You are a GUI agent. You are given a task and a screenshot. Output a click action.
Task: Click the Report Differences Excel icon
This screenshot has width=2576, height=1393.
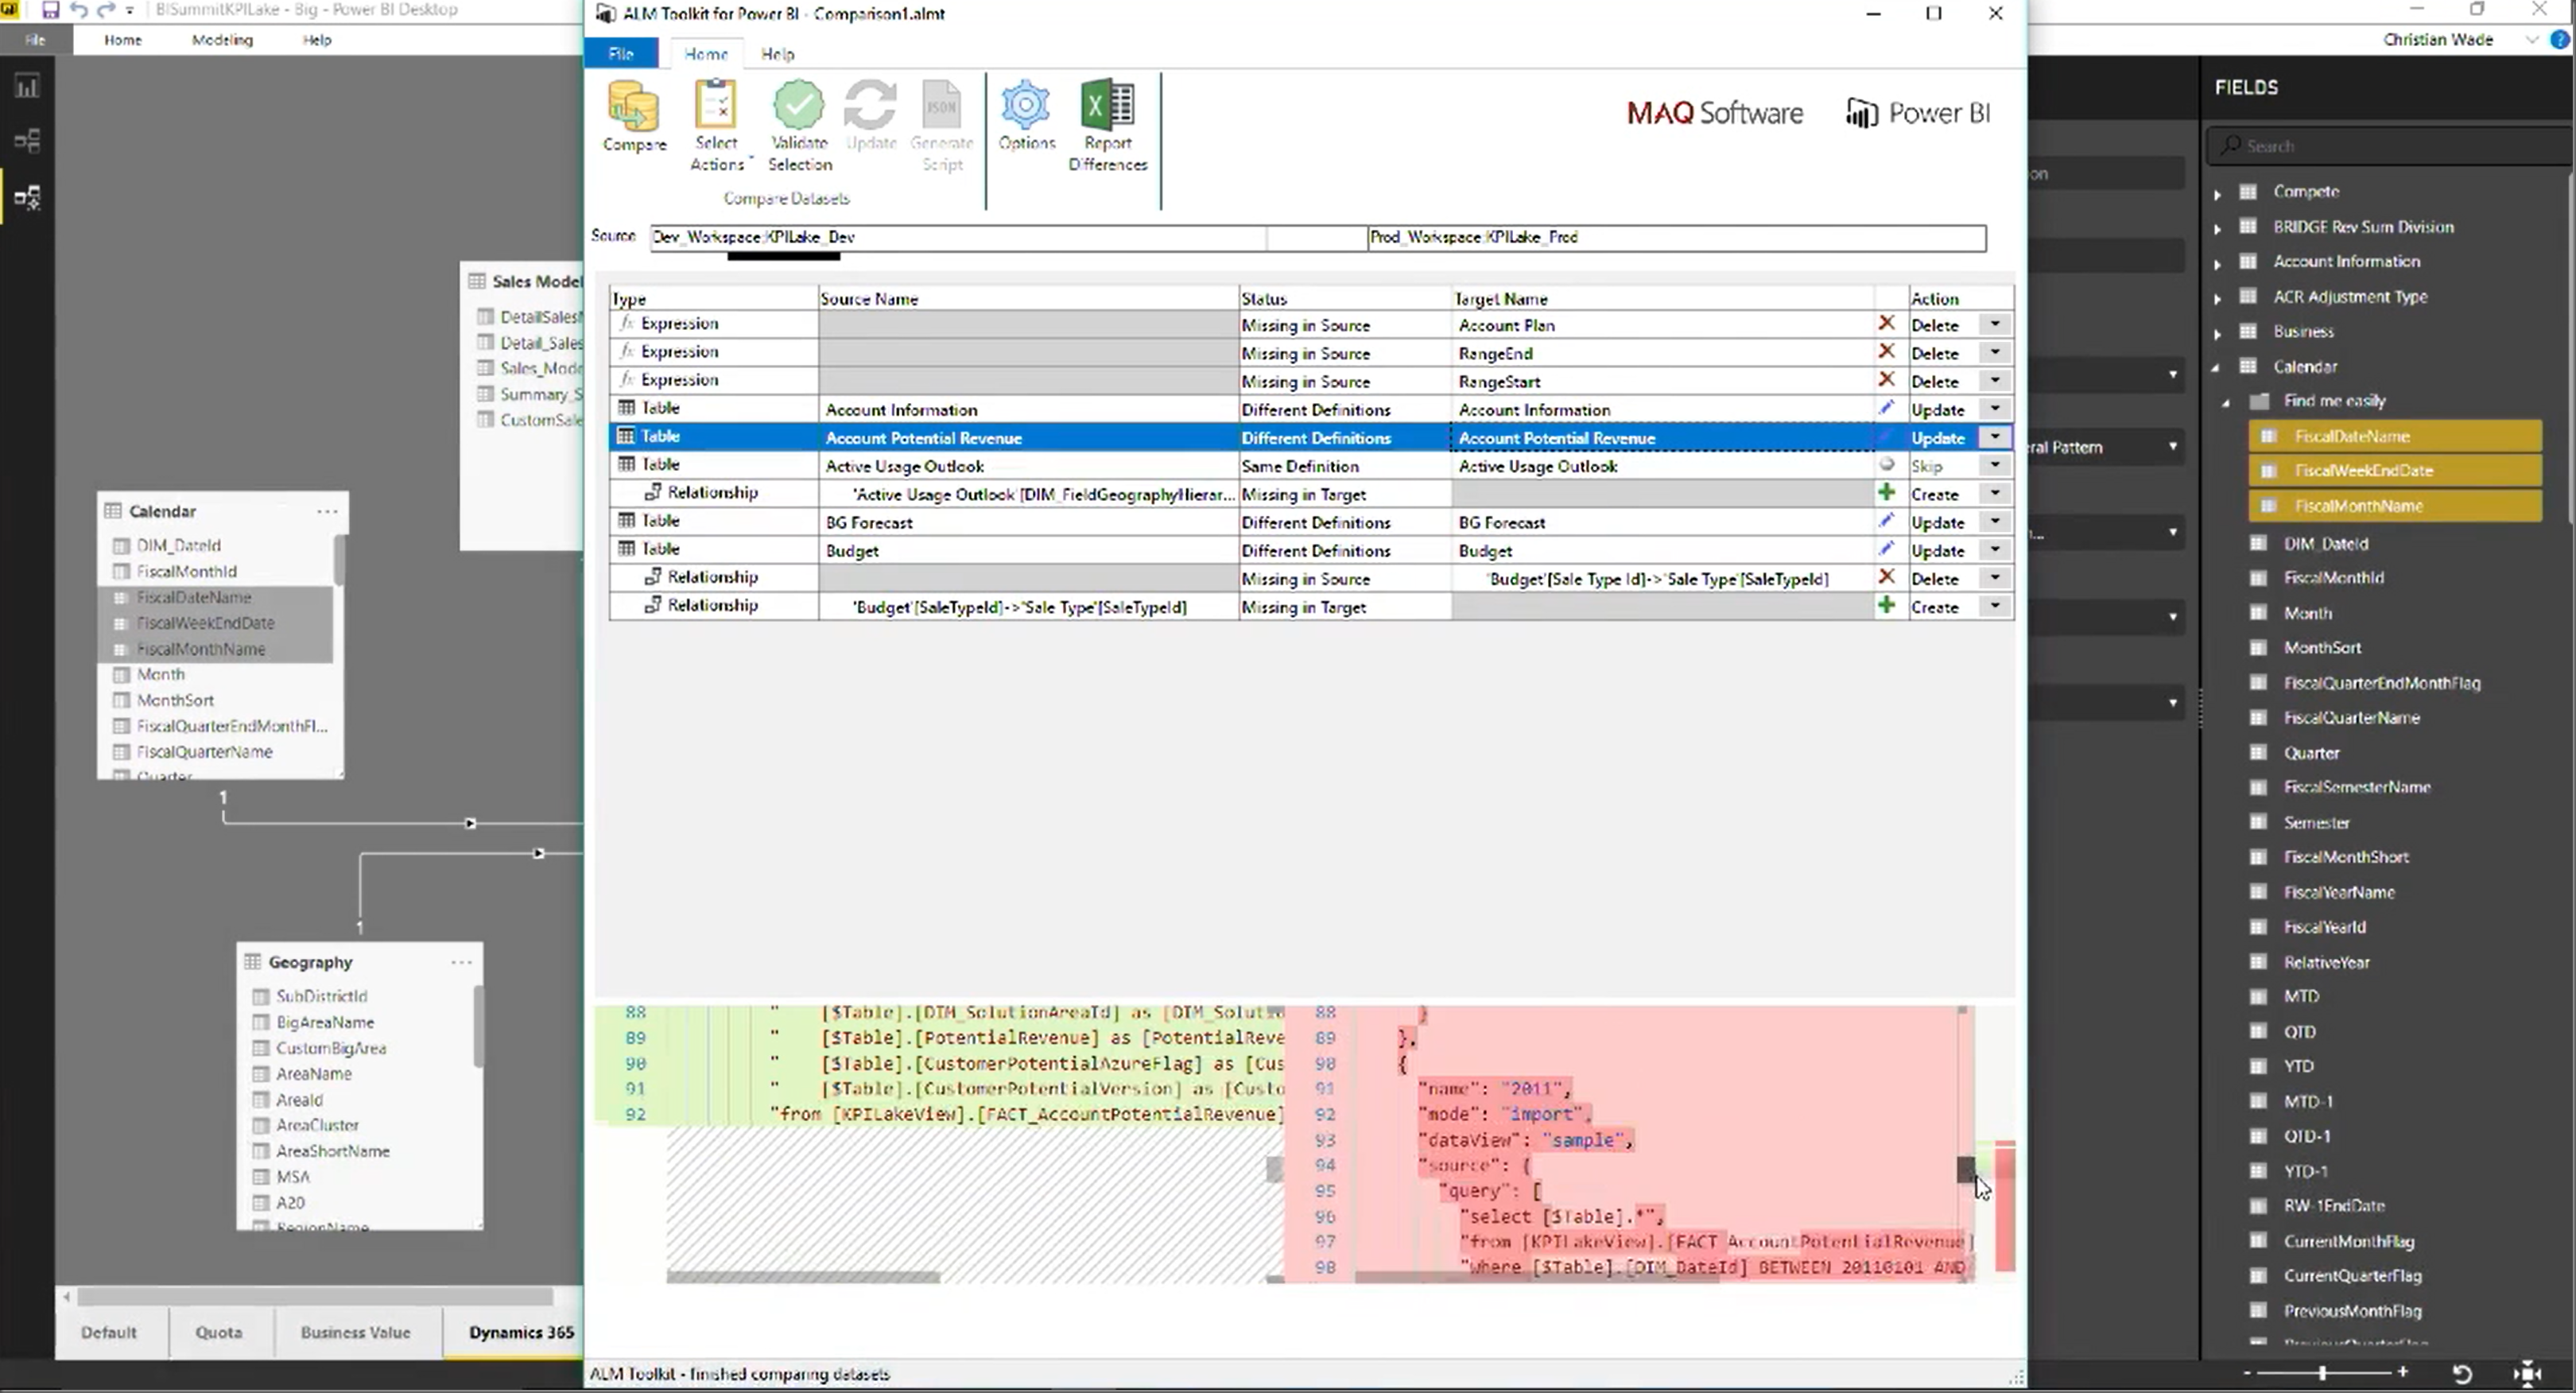(1107, 106)
